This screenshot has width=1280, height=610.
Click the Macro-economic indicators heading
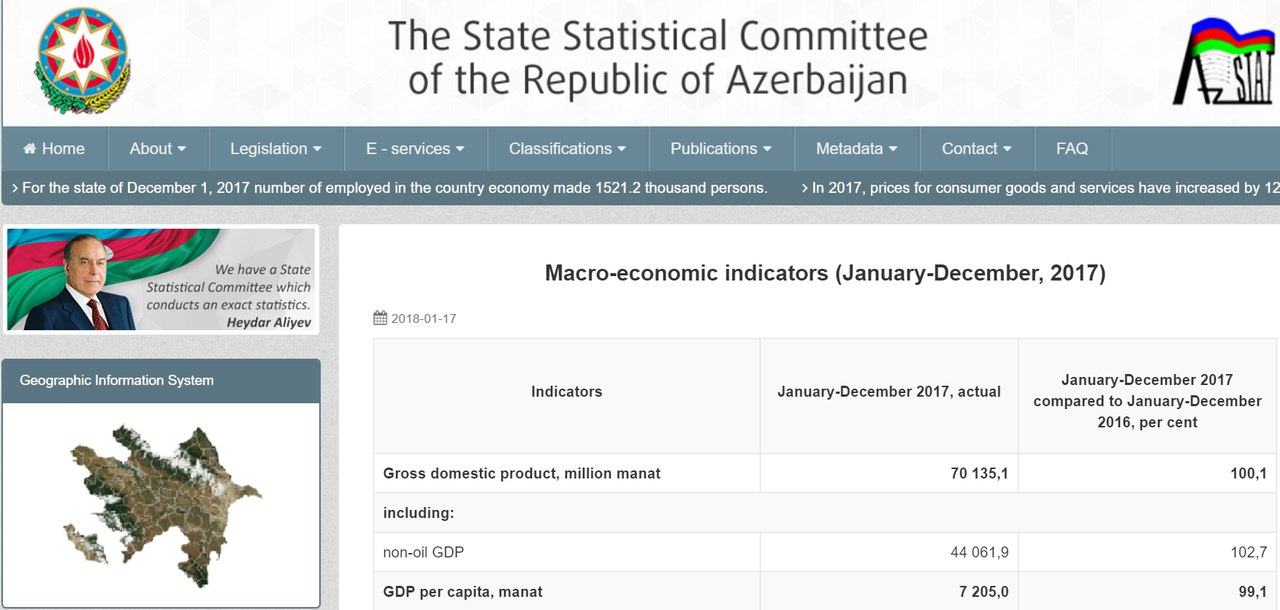[825, 273]
